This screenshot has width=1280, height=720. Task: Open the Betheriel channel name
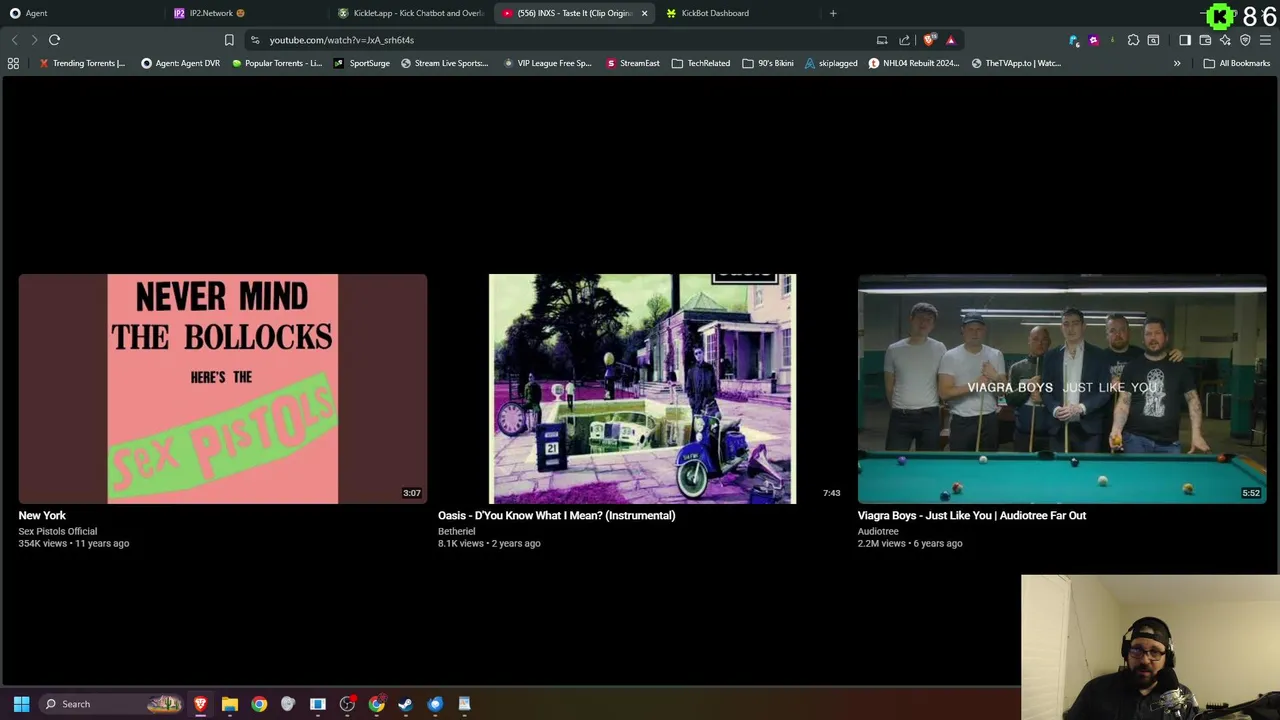tap(456, 532)
